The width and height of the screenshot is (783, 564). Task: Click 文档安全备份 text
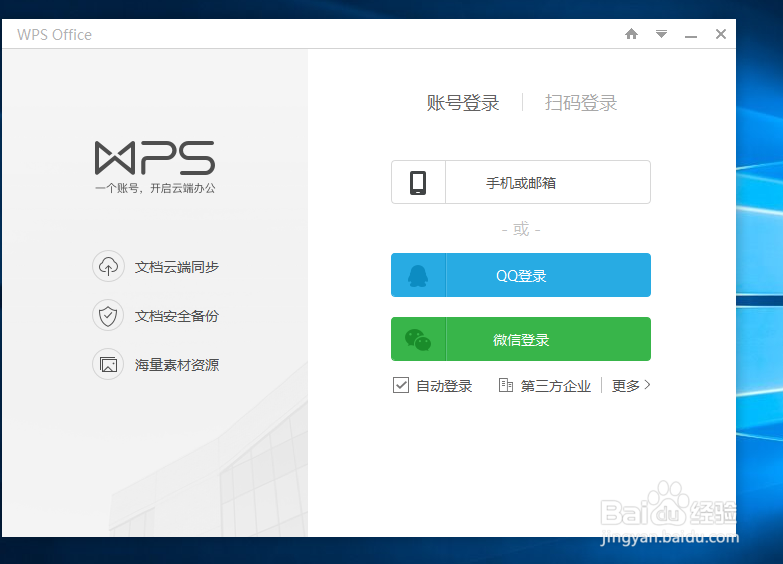click(x=177, y=316)
